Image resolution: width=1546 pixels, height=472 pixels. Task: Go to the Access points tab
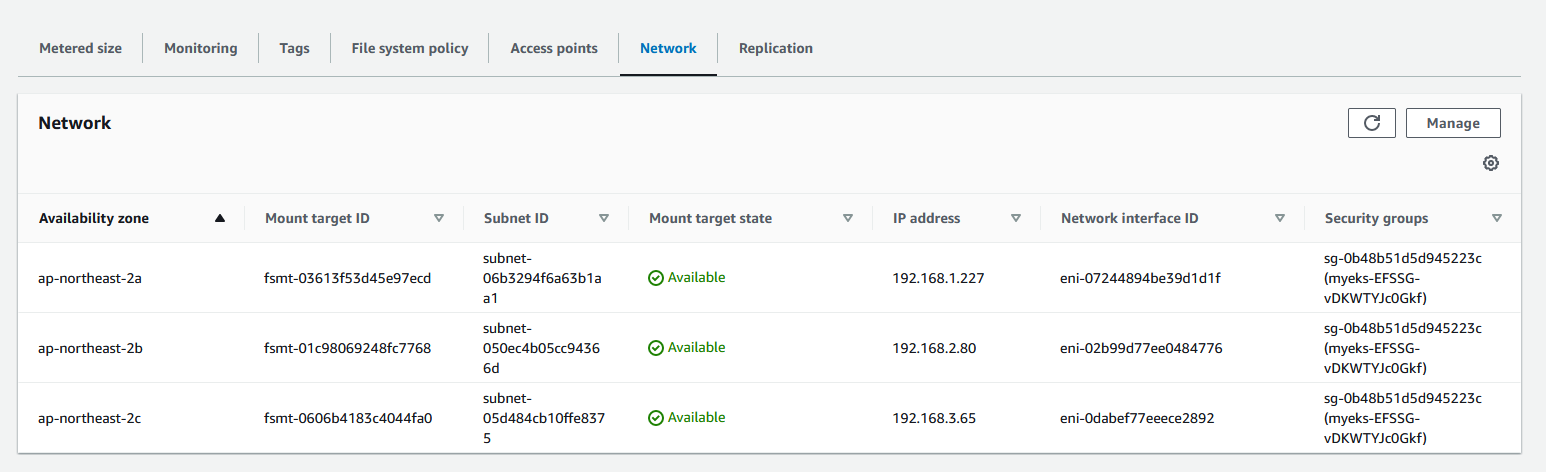[553, 48]
